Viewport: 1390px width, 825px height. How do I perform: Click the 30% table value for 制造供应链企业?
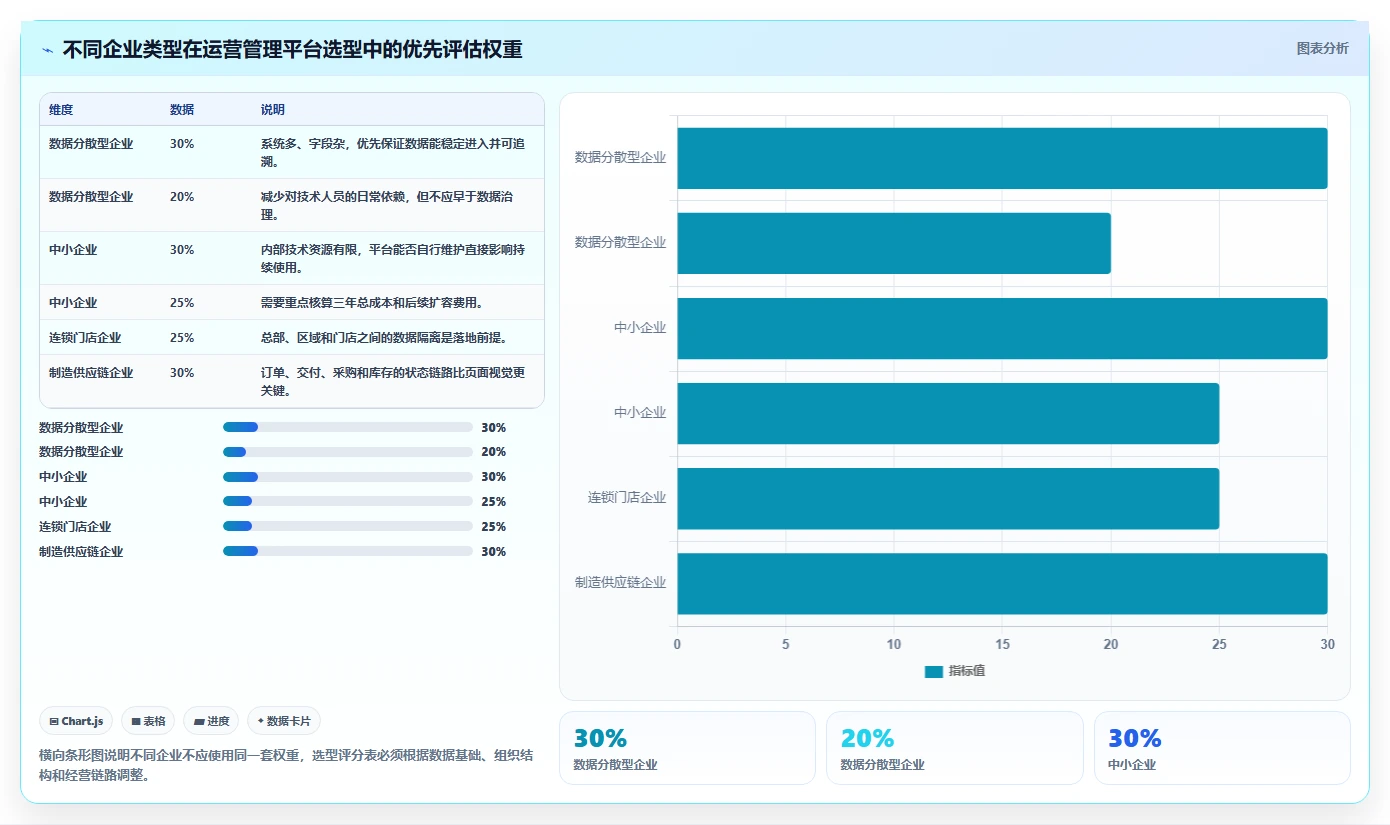point(182,372)
